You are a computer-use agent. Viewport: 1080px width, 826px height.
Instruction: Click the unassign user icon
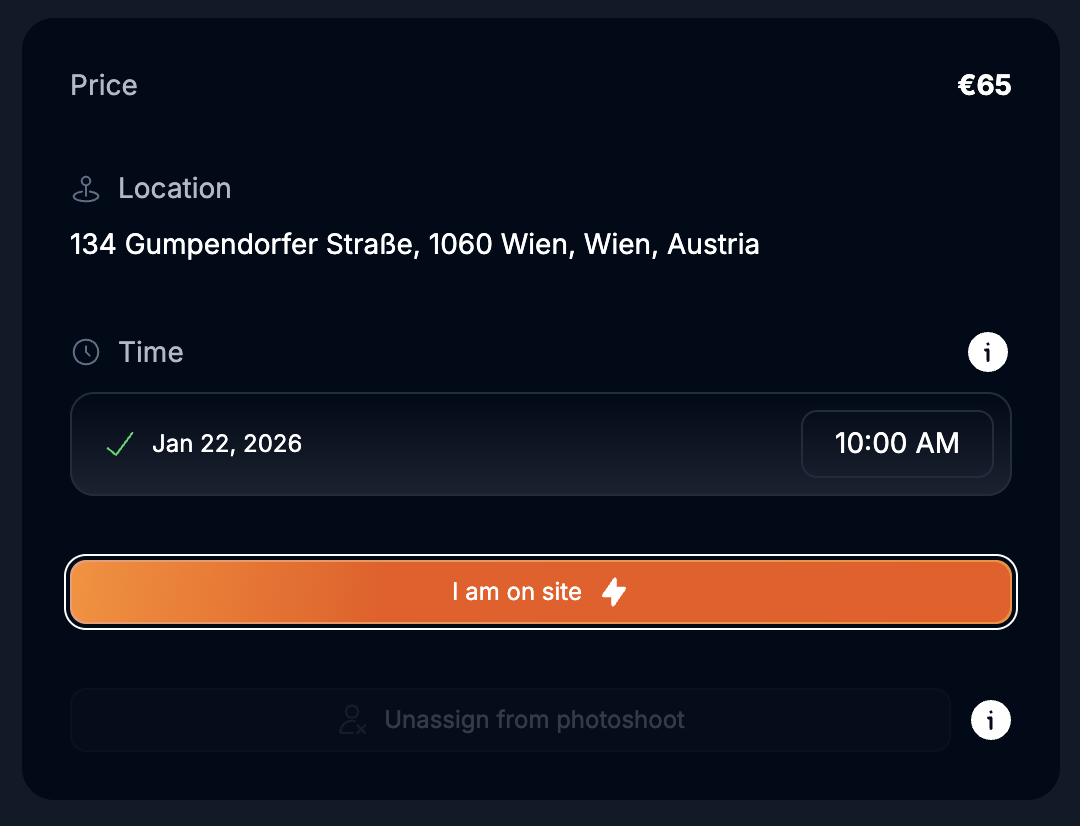(x=352, y=720)
